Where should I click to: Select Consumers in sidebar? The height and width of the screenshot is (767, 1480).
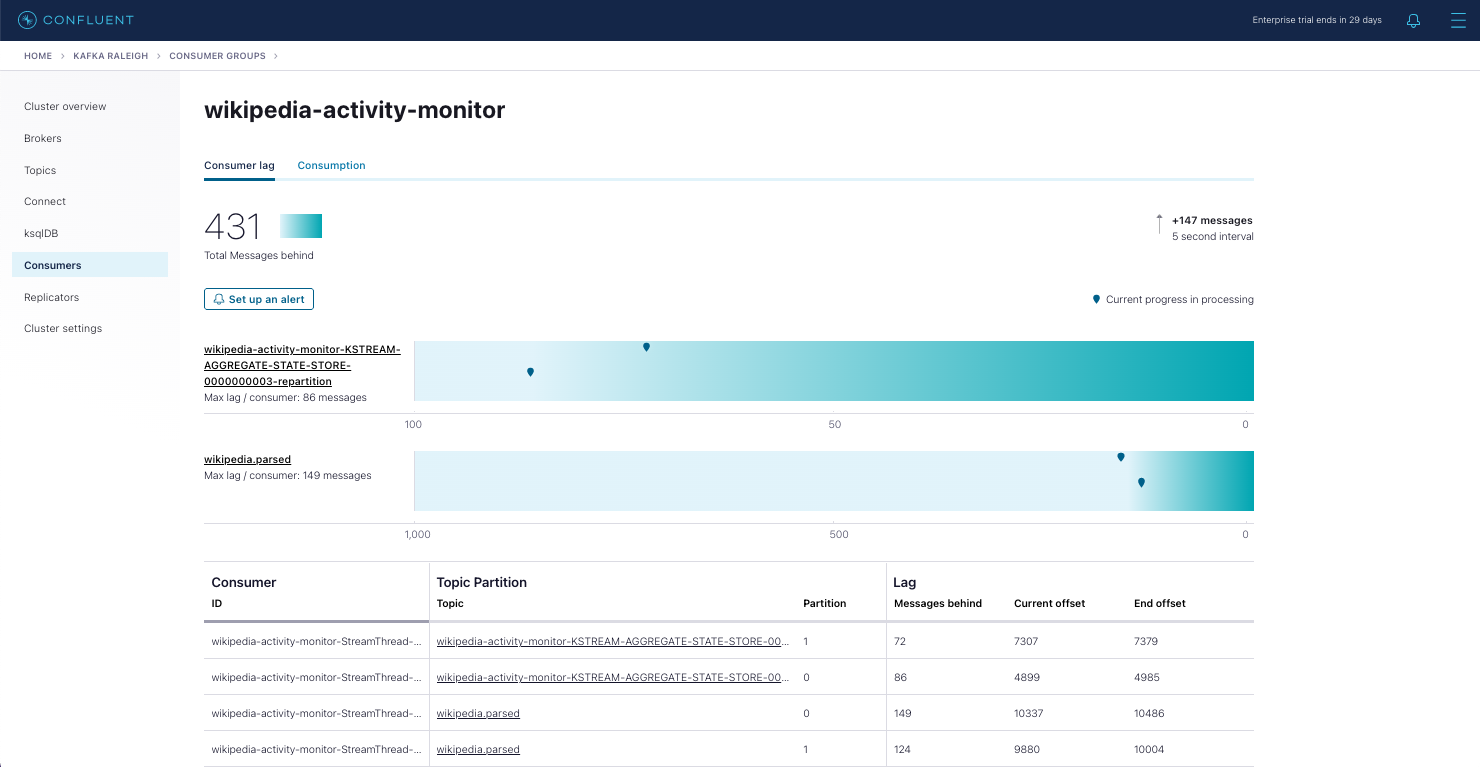tap(90, 265)
